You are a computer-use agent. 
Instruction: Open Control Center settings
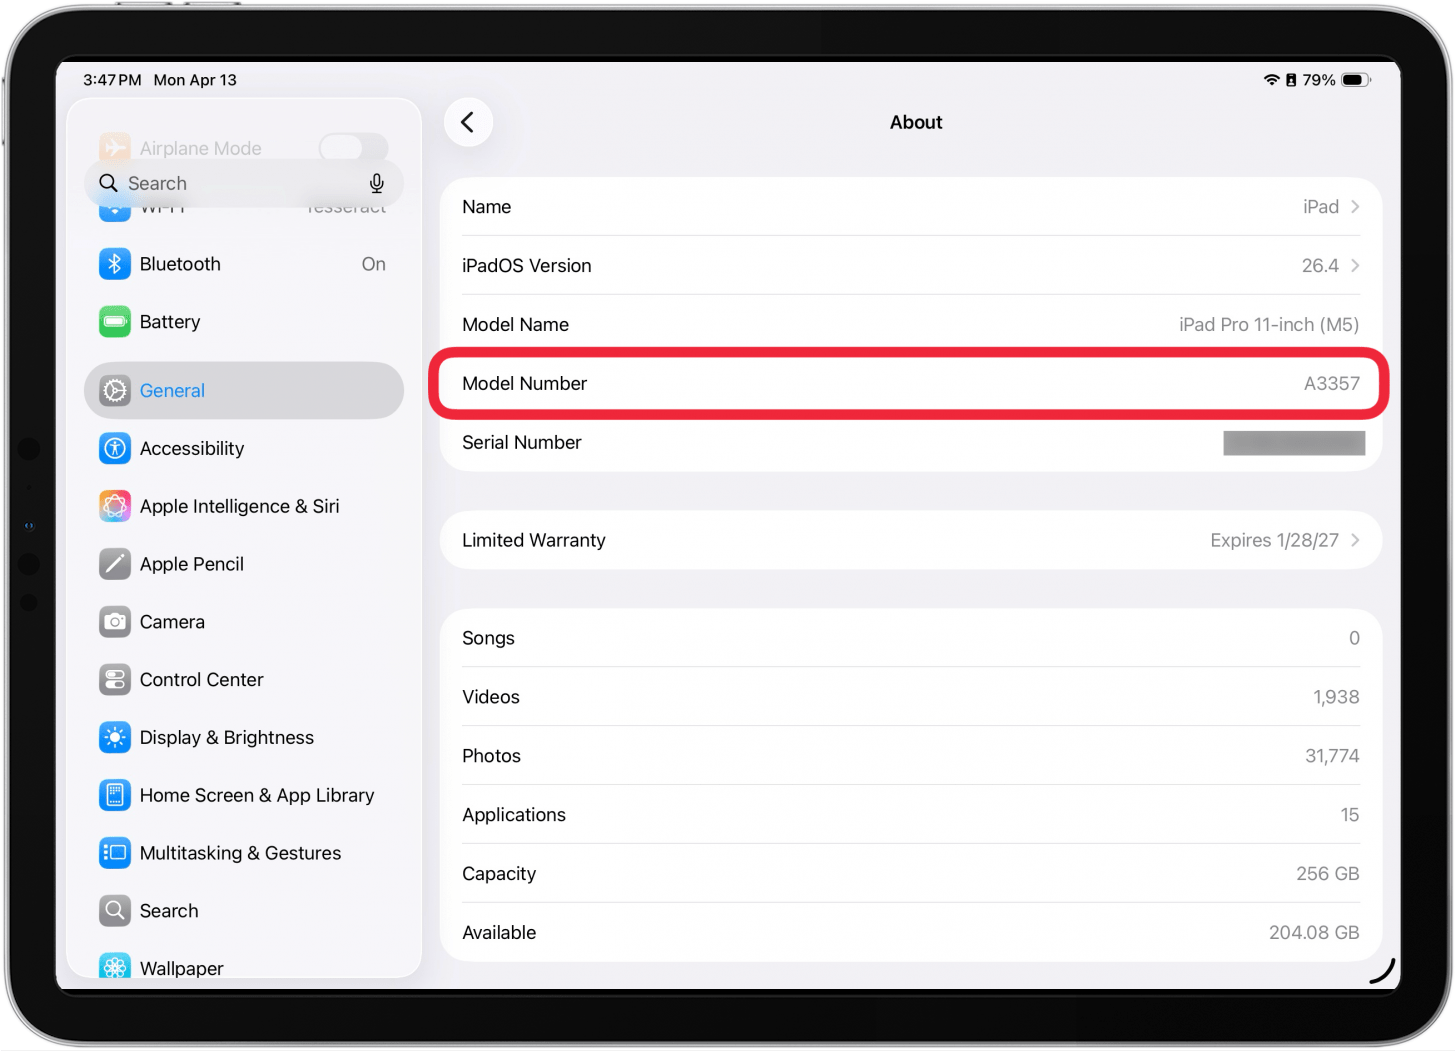tap(244, 680)
